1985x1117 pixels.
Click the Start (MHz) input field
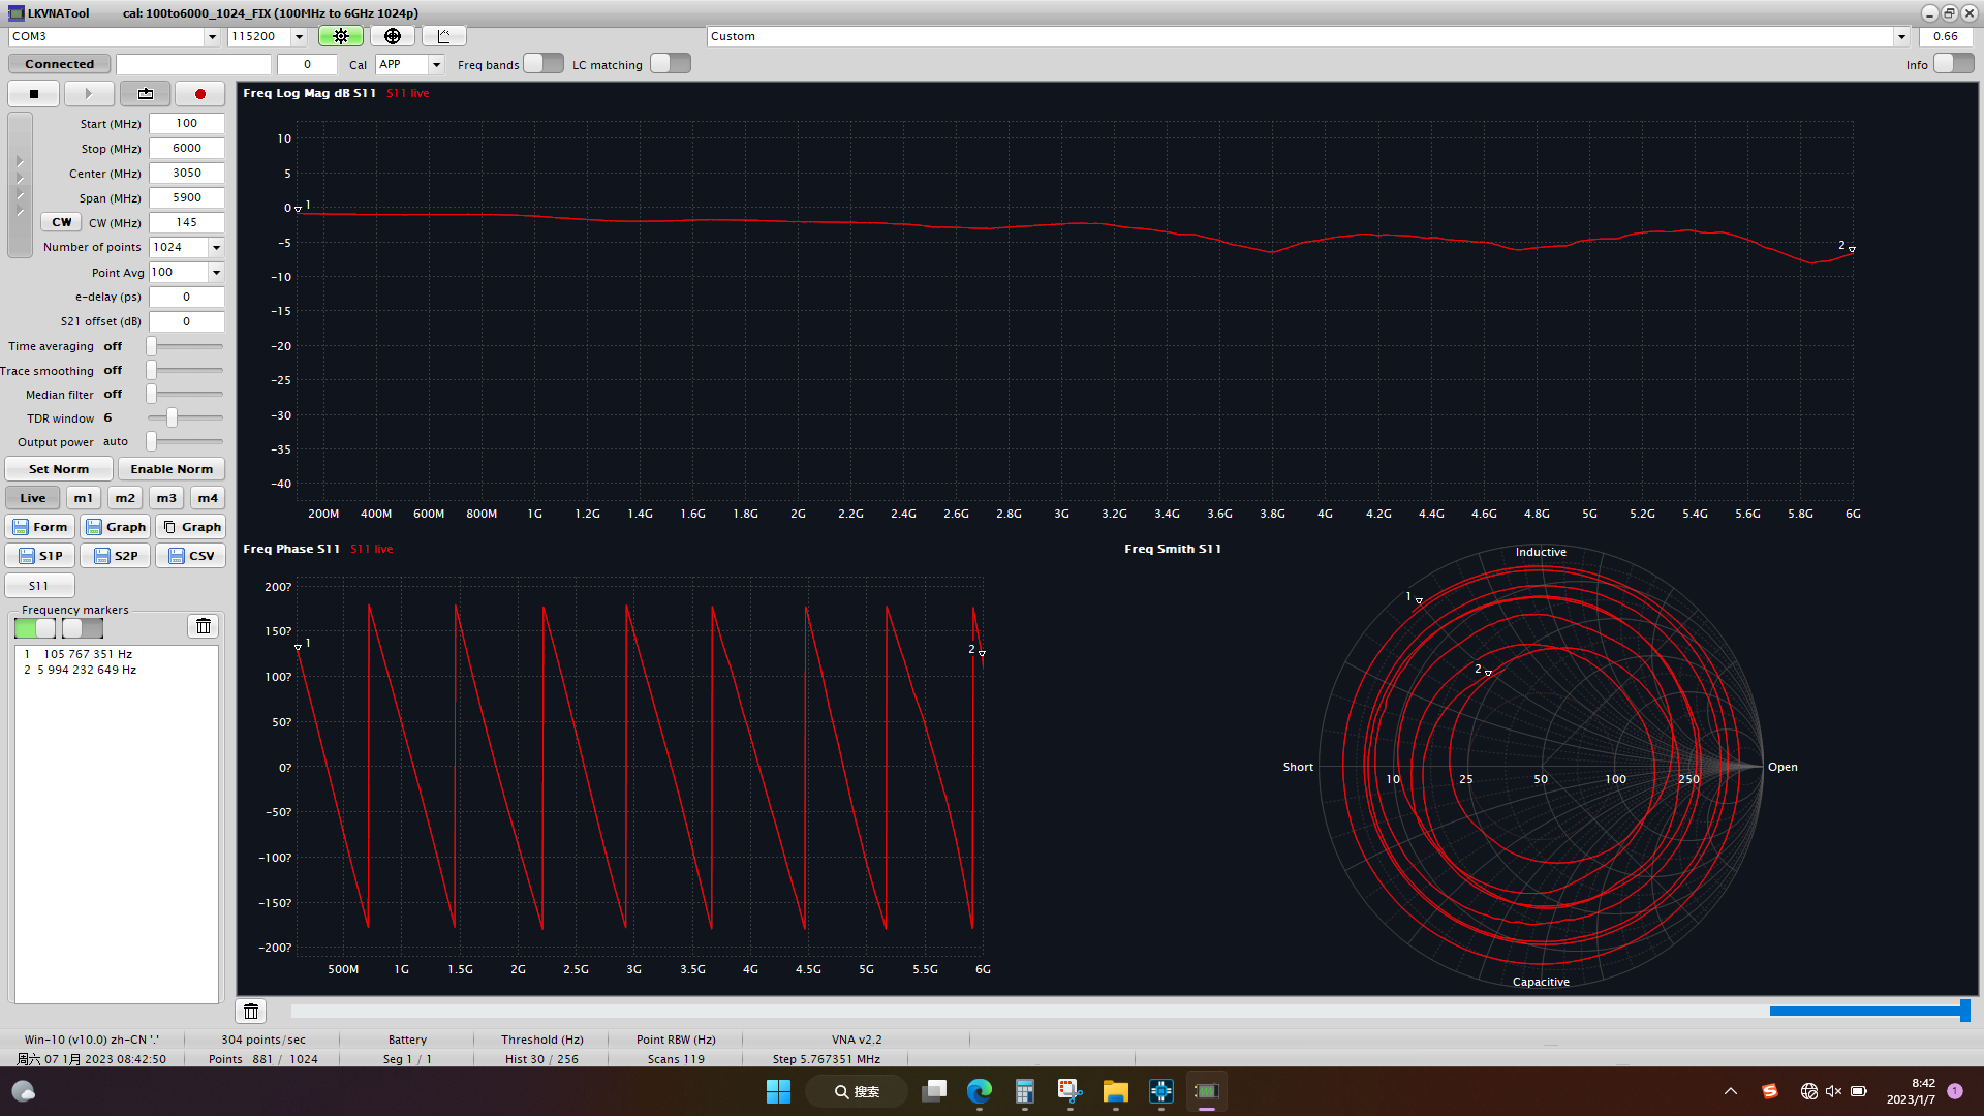point(187,123)
